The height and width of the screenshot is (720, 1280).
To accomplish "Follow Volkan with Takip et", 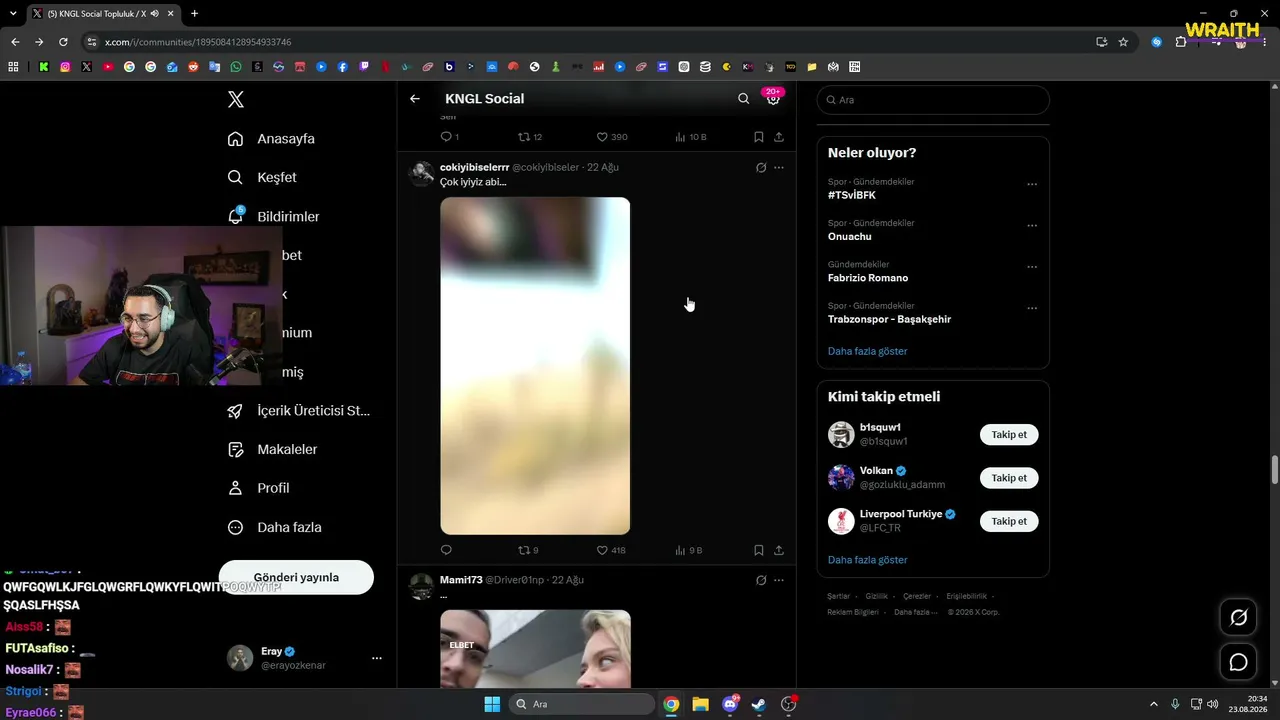I will tap(1009, 478).
